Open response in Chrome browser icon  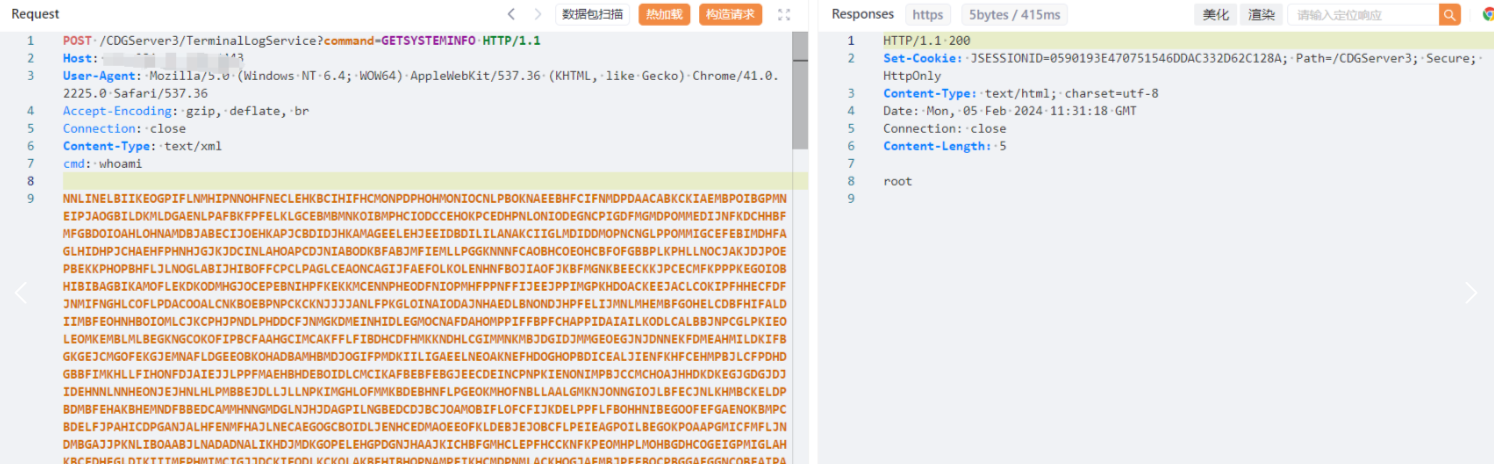pyautogui.click(x=1487, y=15)
